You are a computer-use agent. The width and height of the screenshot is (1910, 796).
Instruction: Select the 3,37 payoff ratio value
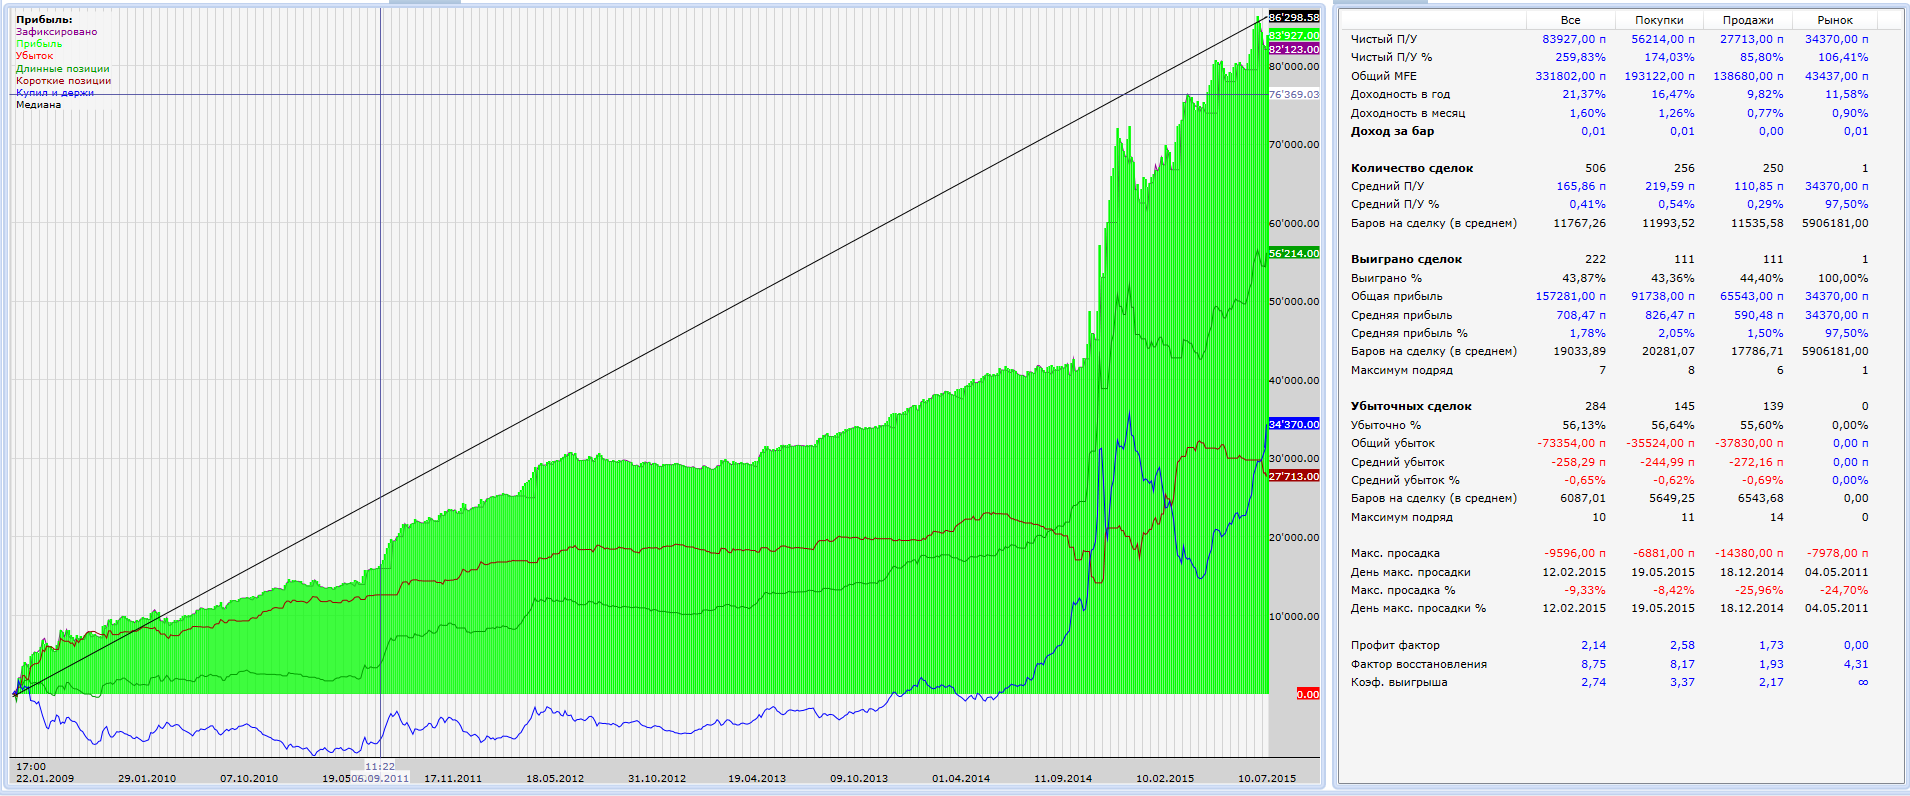[1683, 682]
